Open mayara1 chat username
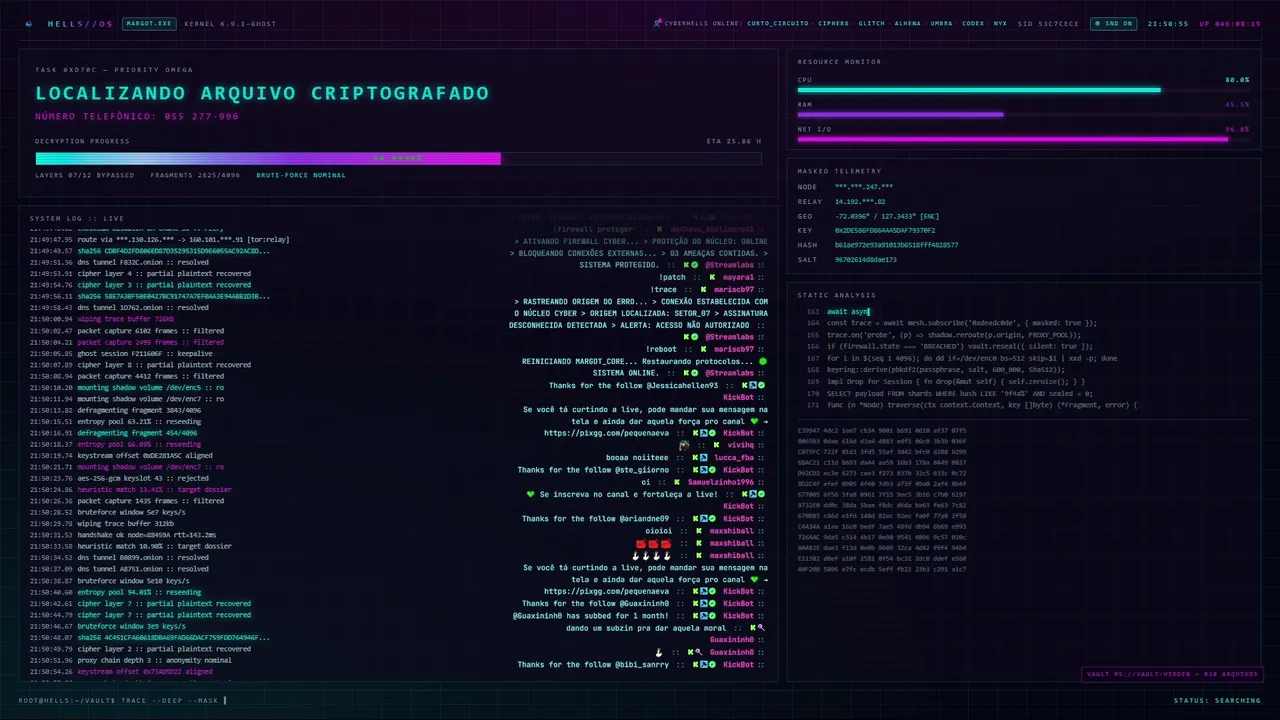 point(738,277)
